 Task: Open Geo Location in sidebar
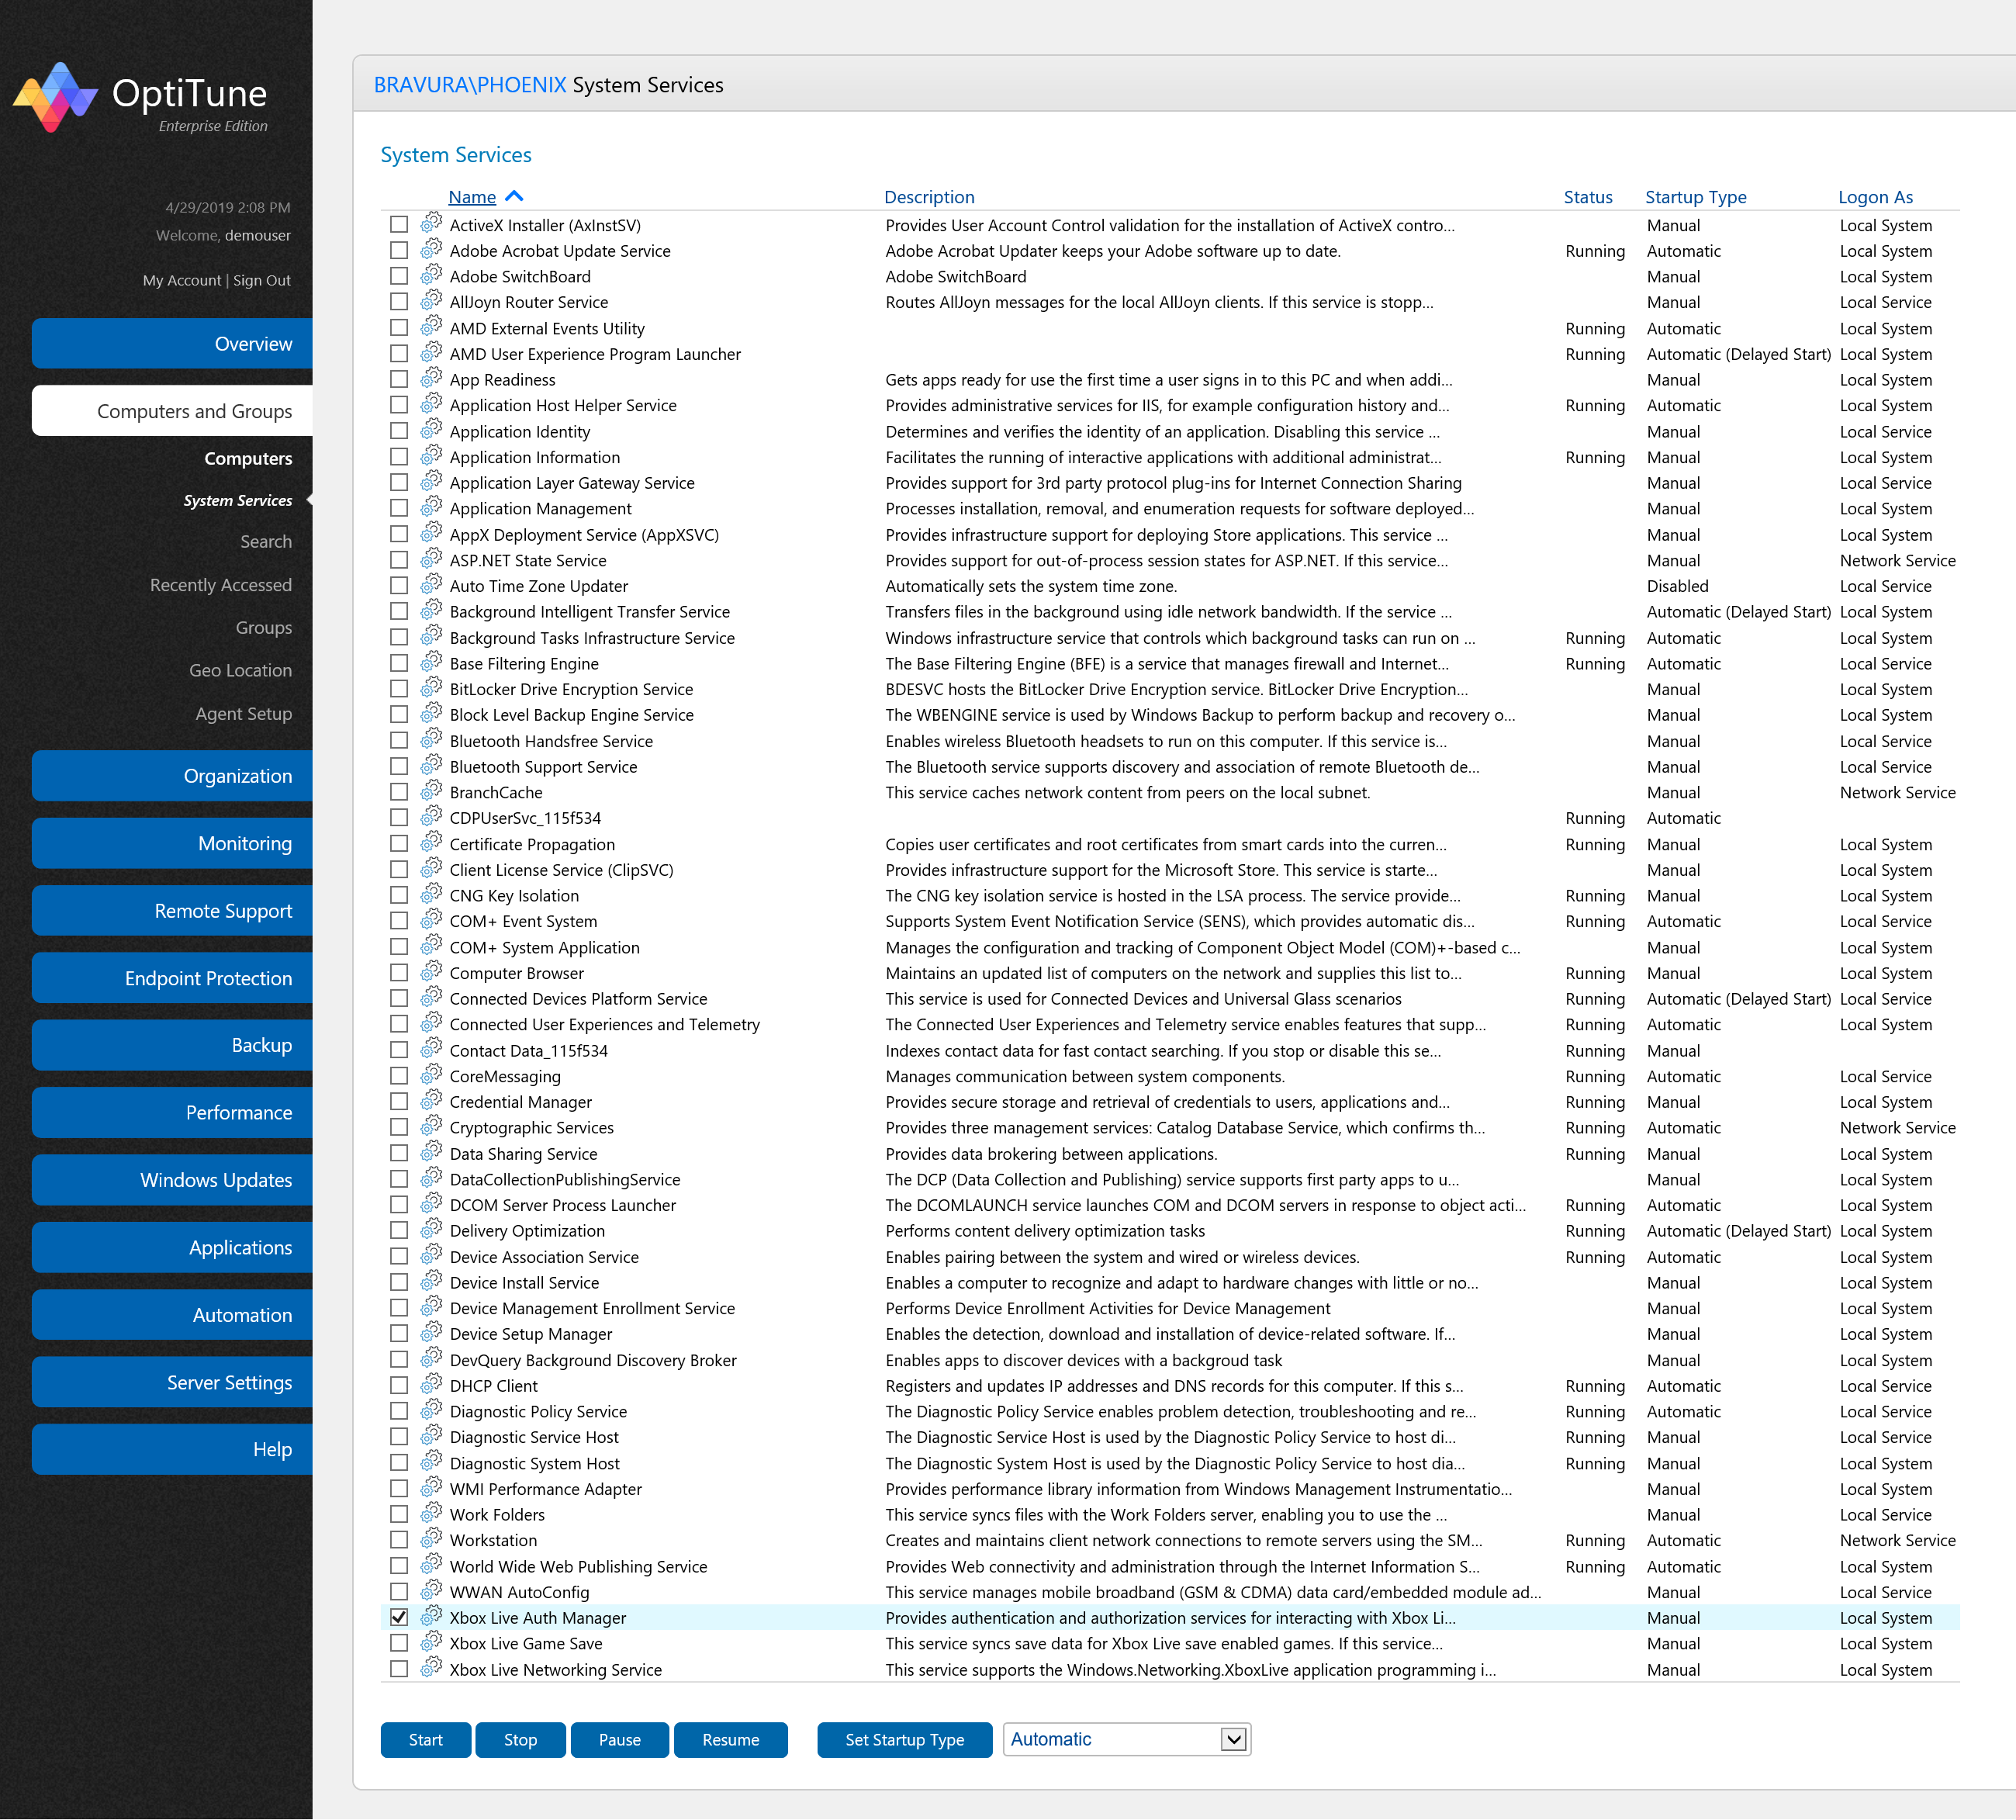click(240, 671)
